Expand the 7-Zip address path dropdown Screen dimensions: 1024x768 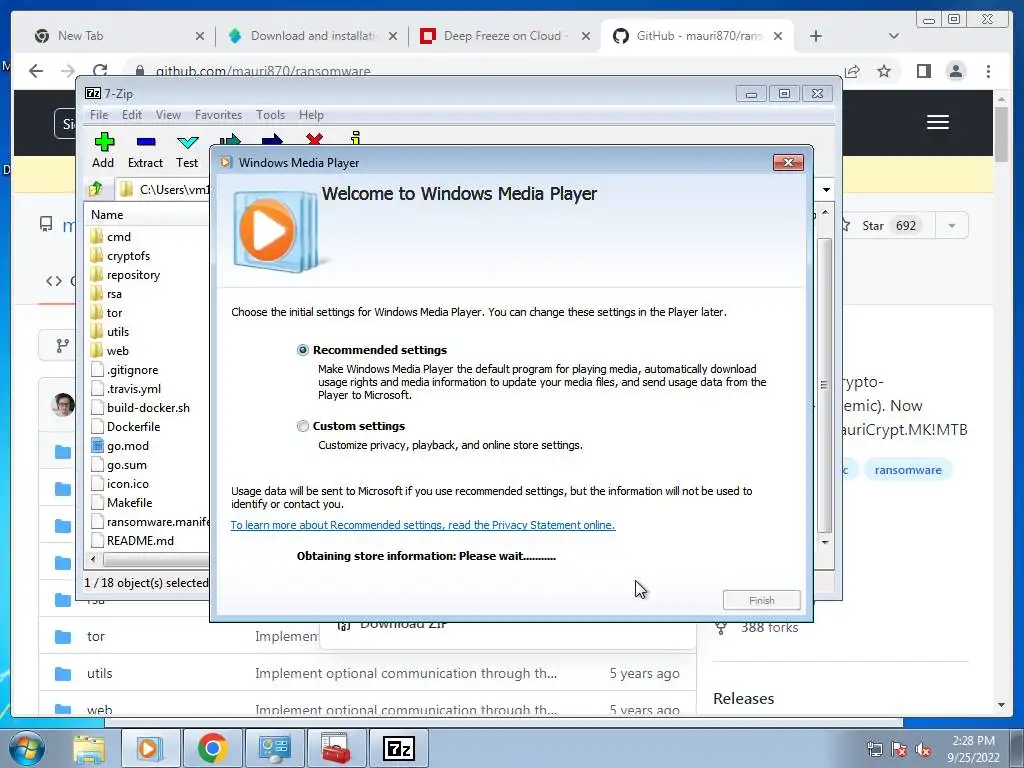826,189
